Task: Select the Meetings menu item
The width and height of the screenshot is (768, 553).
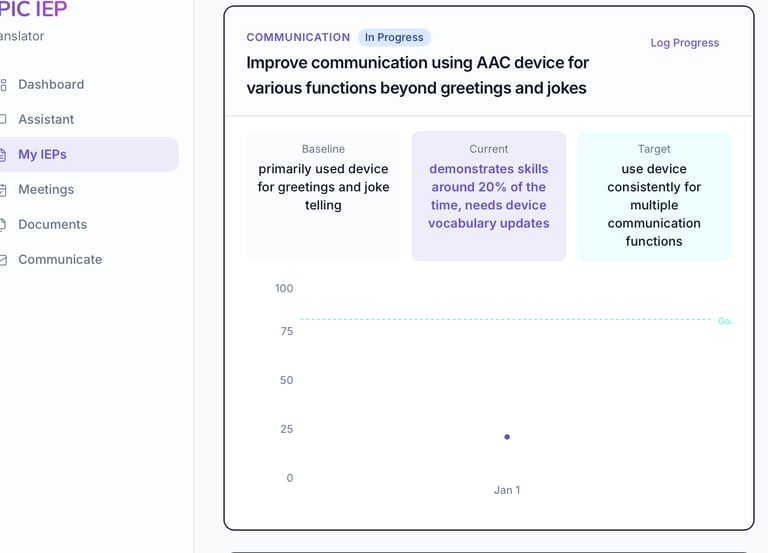Action: (x=46, y=190)
